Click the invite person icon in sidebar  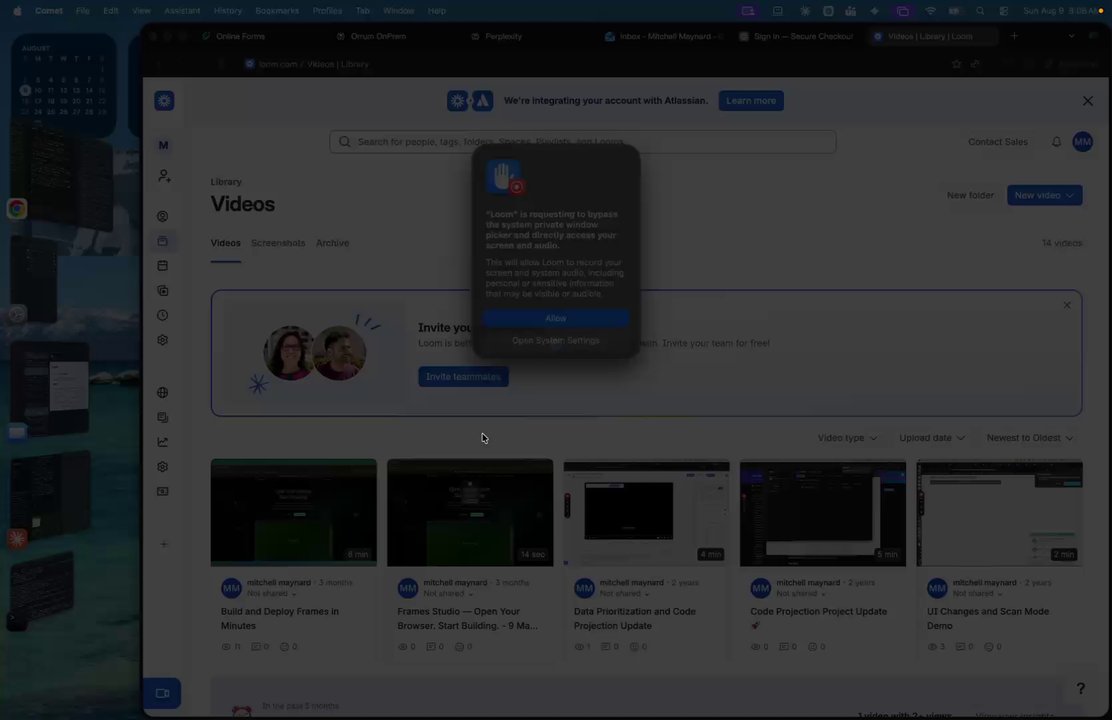pos(164,176)
